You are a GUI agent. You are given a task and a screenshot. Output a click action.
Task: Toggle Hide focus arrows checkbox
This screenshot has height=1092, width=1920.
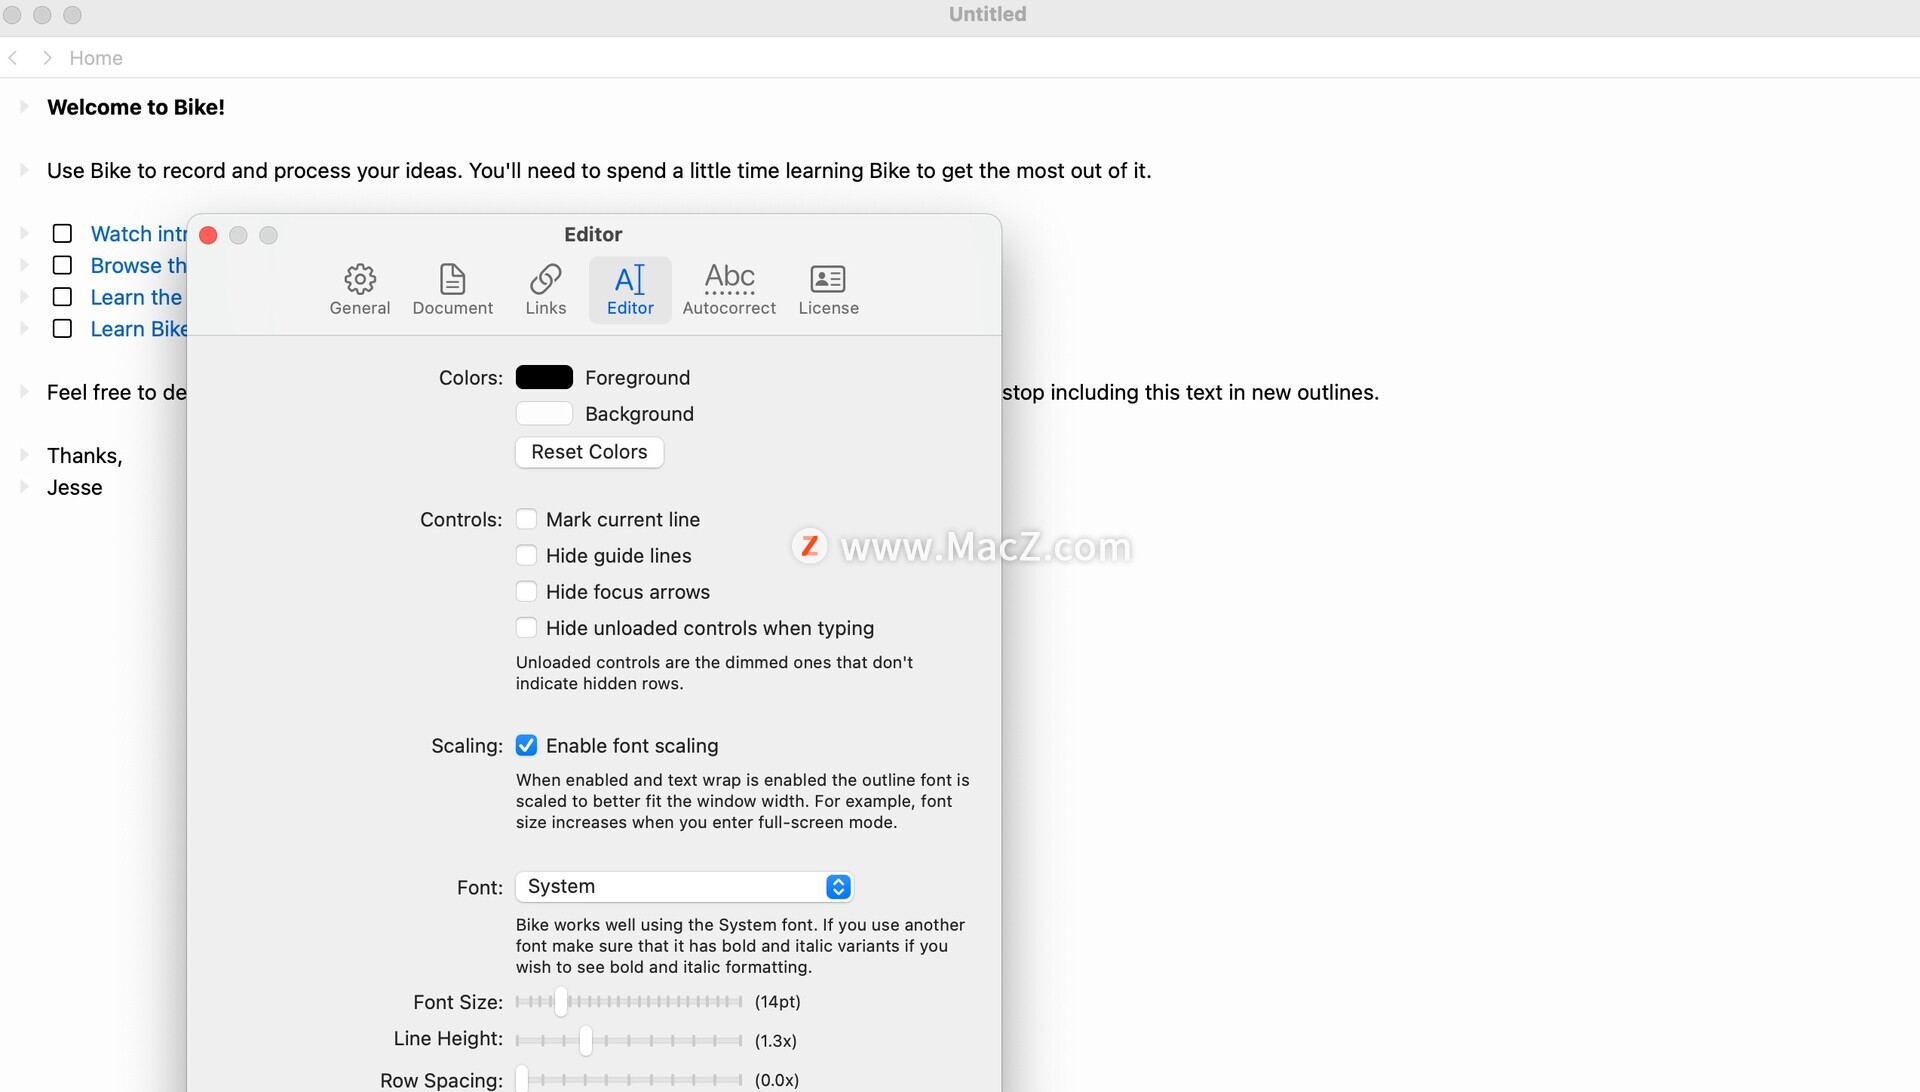[526, 591]
